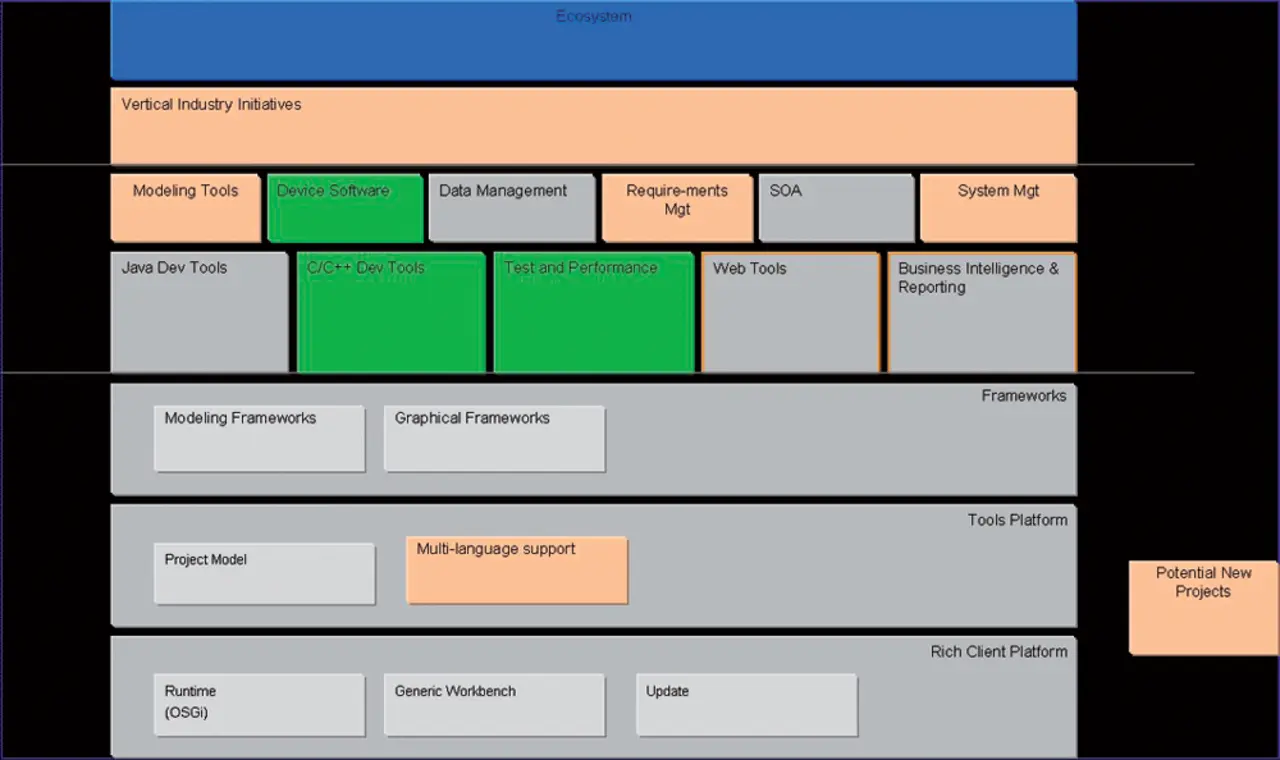Screen dimensions: 1280x760
Task: Click the Modeling Frameworks box
Action: [x=259, y=438]
